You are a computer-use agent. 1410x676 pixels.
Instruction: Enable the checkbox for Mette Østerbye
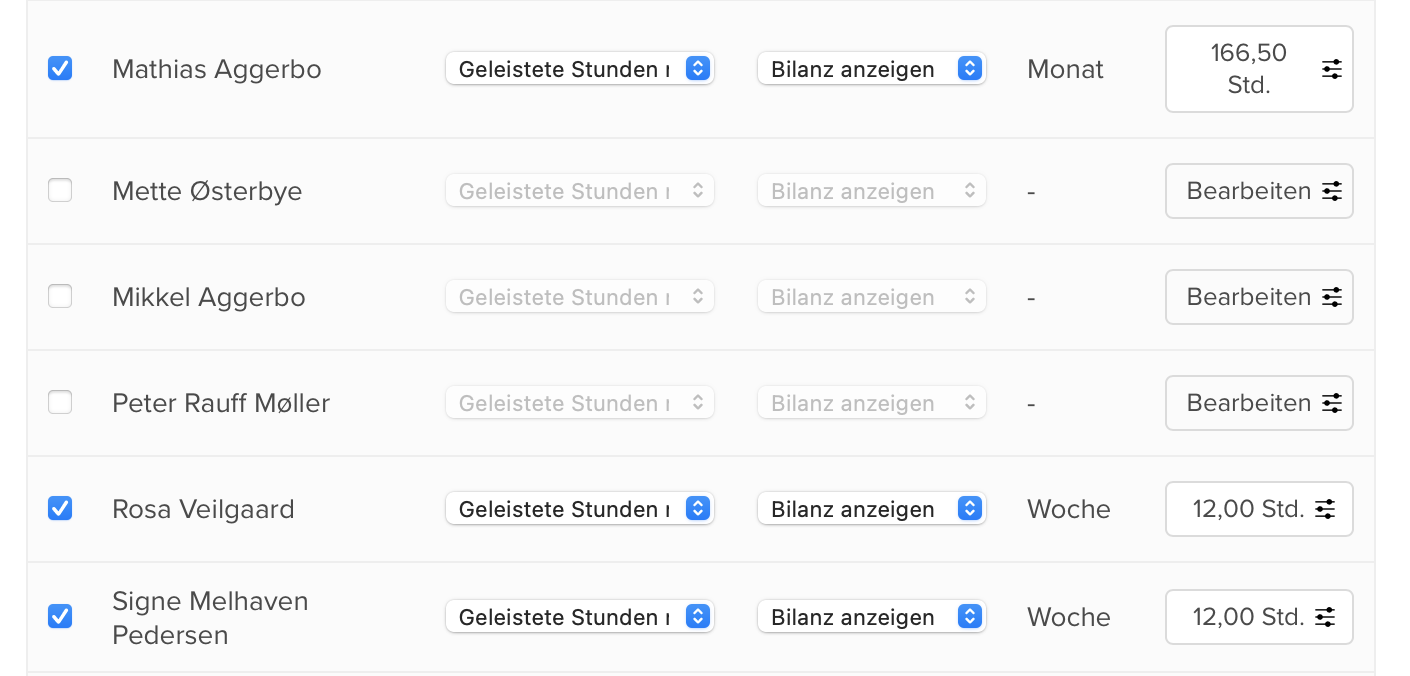(x=60, y=191)
